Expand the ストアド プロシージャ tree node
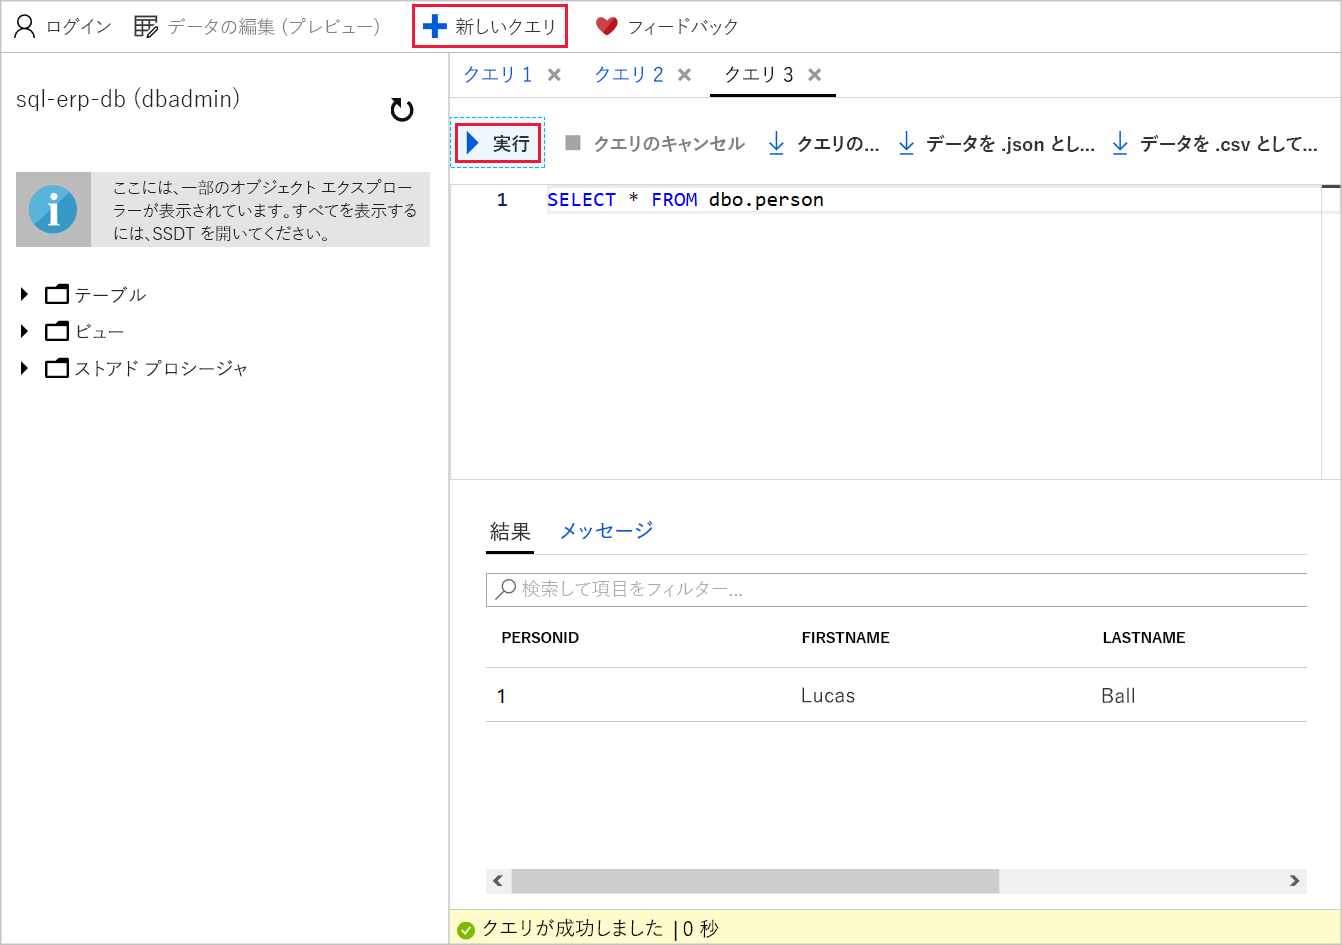Viewport: 1342px width, 945px height. click(x=25, y=368)
